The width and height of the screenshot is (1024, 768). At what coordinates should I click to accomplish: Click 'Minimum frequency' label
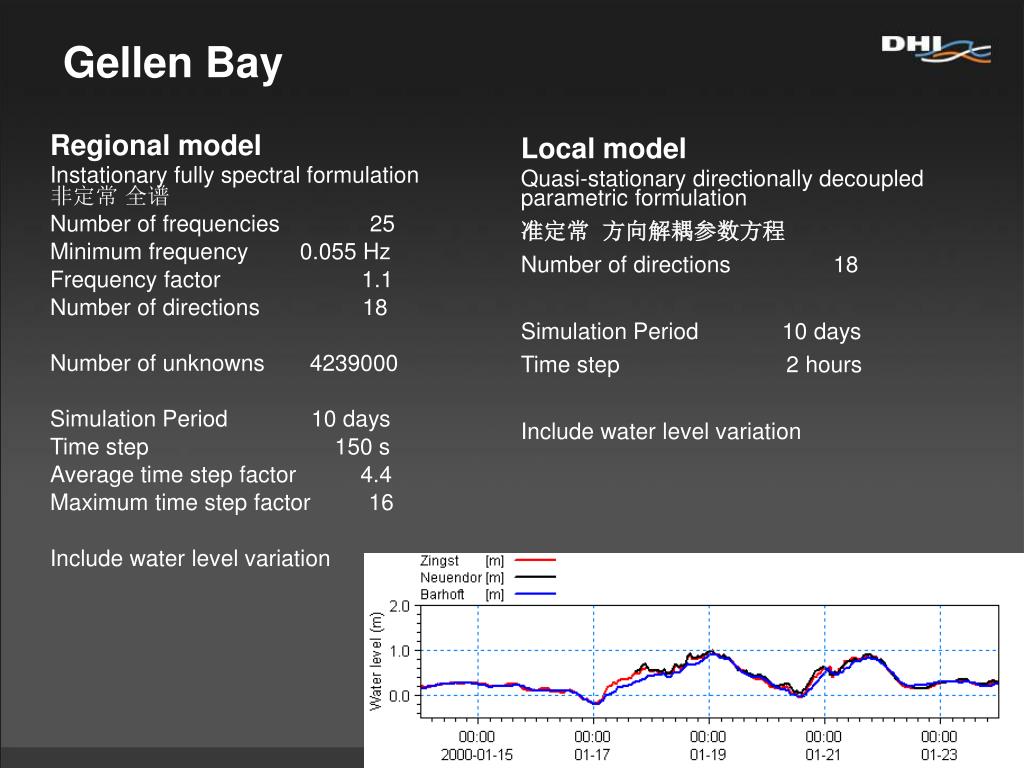coord(150,252)
